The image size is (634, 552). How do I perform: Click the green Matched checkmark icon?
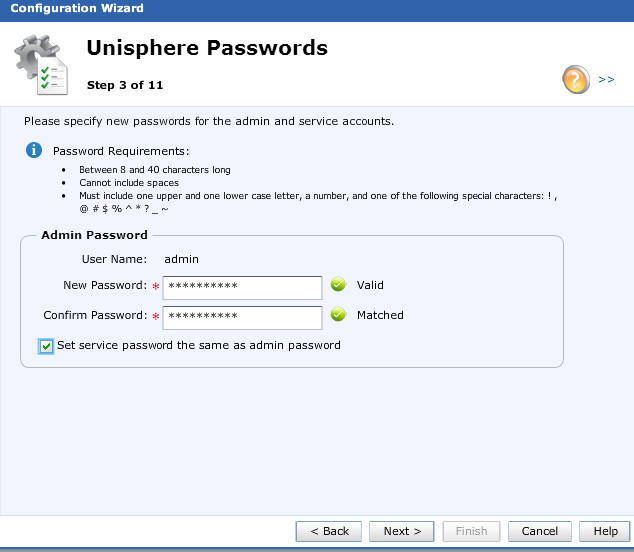[x=338, y=315]
